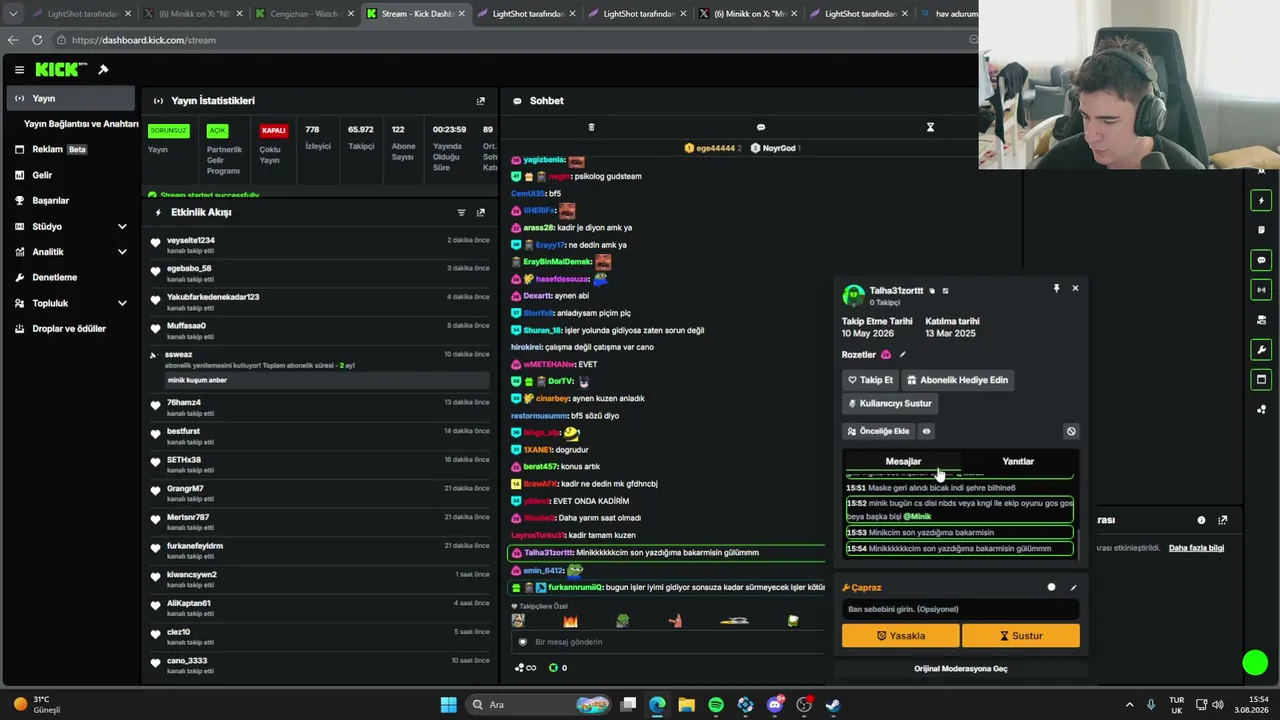Image resolution: width=1280 pixels, height=720 pixels.
Task: Open File Explorer from the taskbar
Action: 686,705
